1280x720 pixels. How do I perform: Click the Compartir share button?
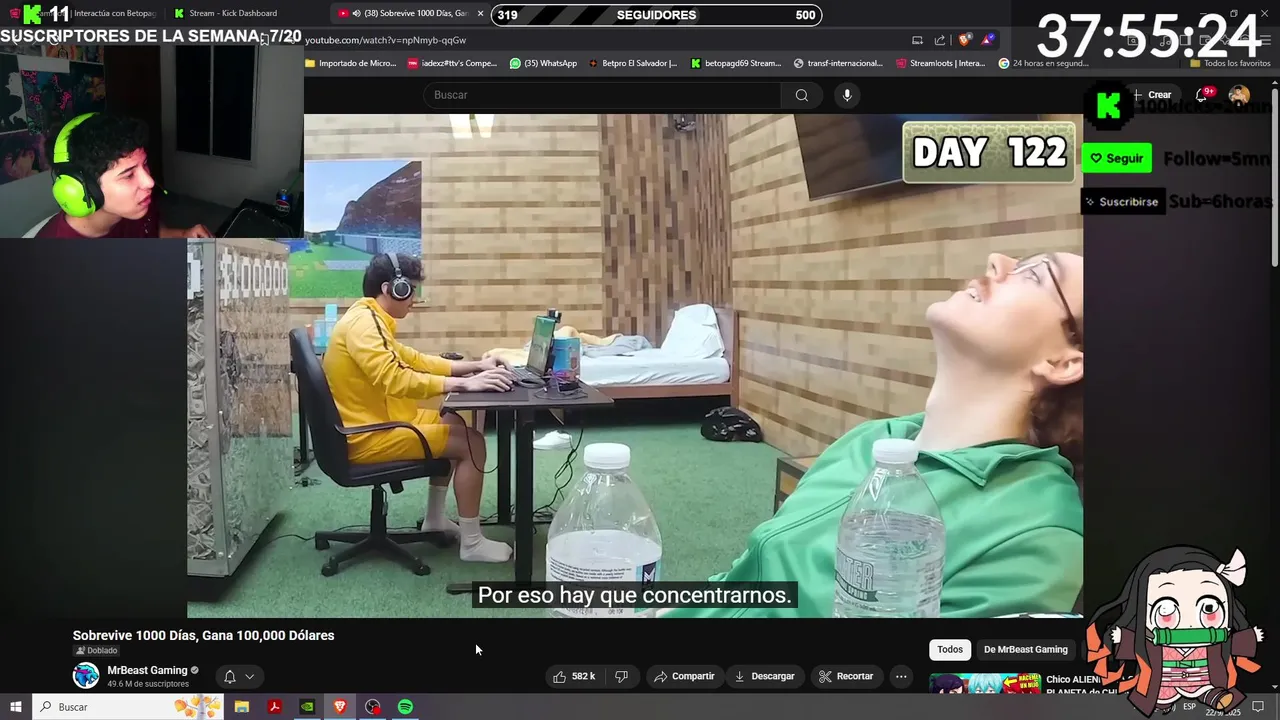(684, 676)
